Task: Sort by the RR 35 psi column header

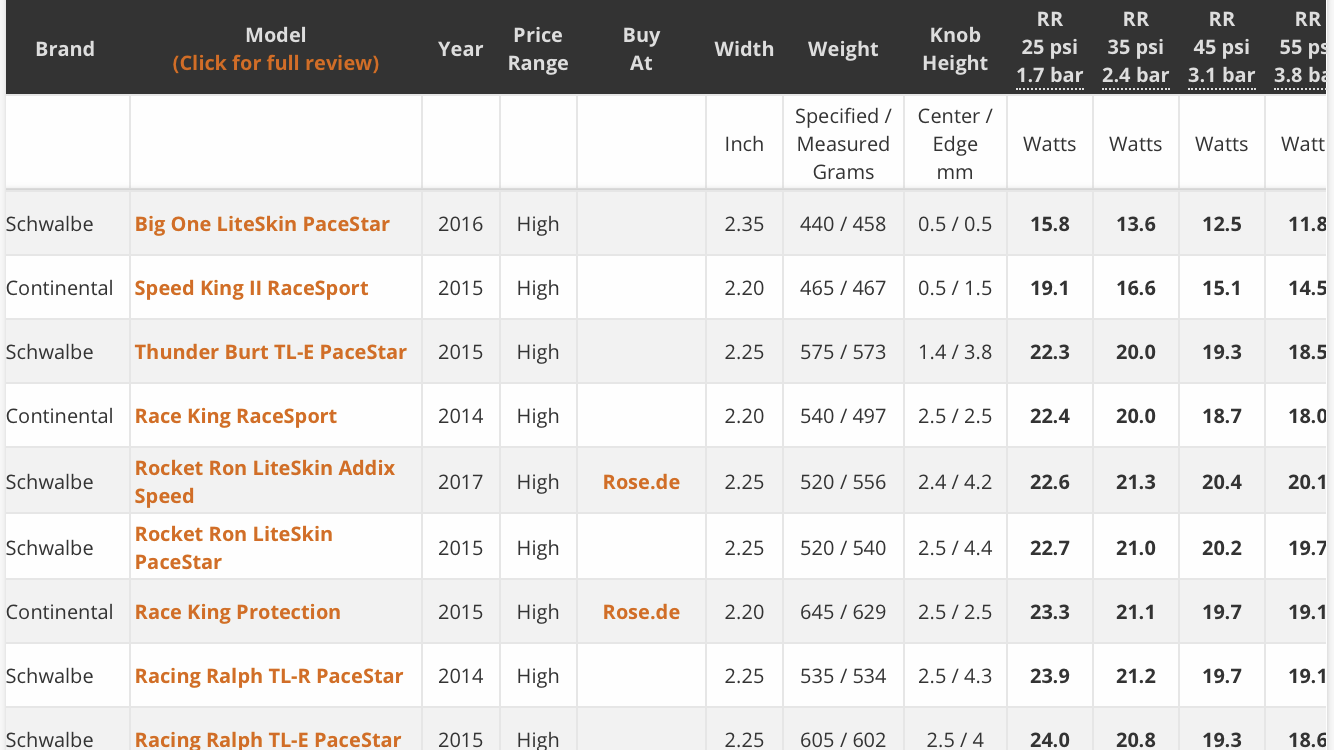Action: click(x=1136, y=47)
